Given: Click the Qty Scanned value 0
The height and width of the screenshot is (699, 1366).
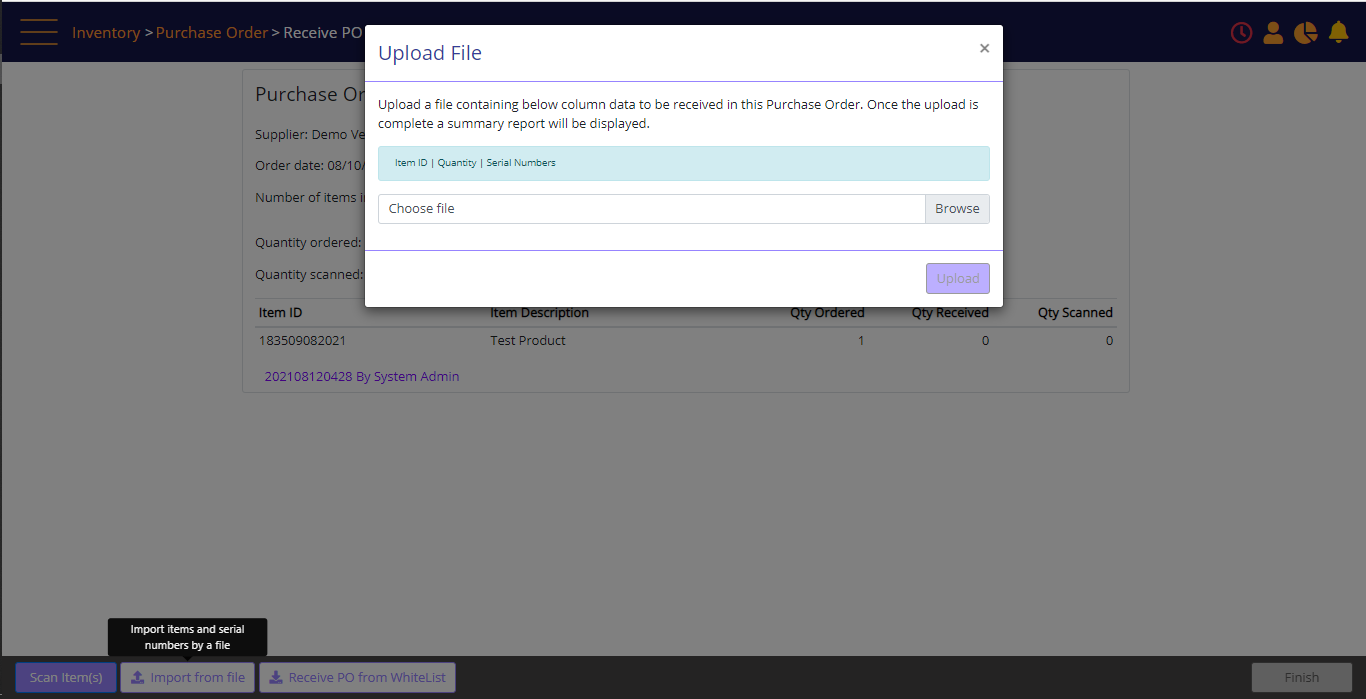Looking at the screenshot, I should (1109, 341).
